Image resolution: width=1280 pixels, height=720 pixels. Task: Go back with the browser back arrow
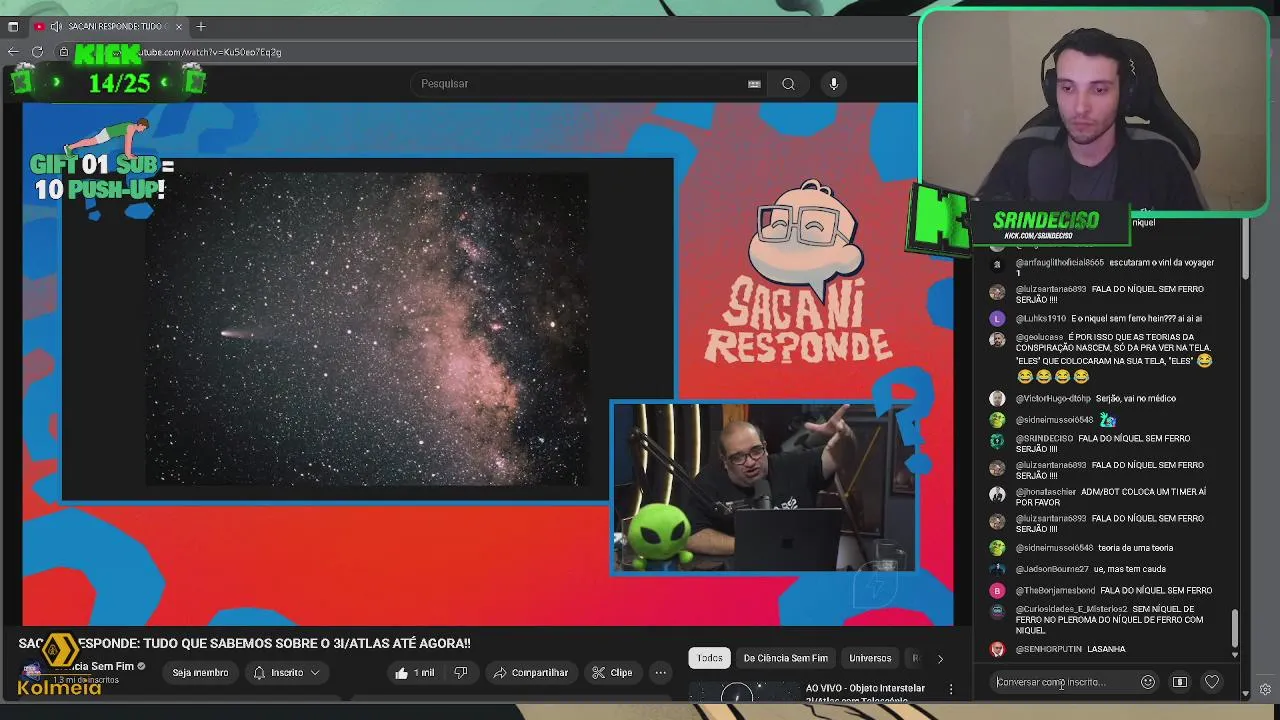(x=13, y=52)
